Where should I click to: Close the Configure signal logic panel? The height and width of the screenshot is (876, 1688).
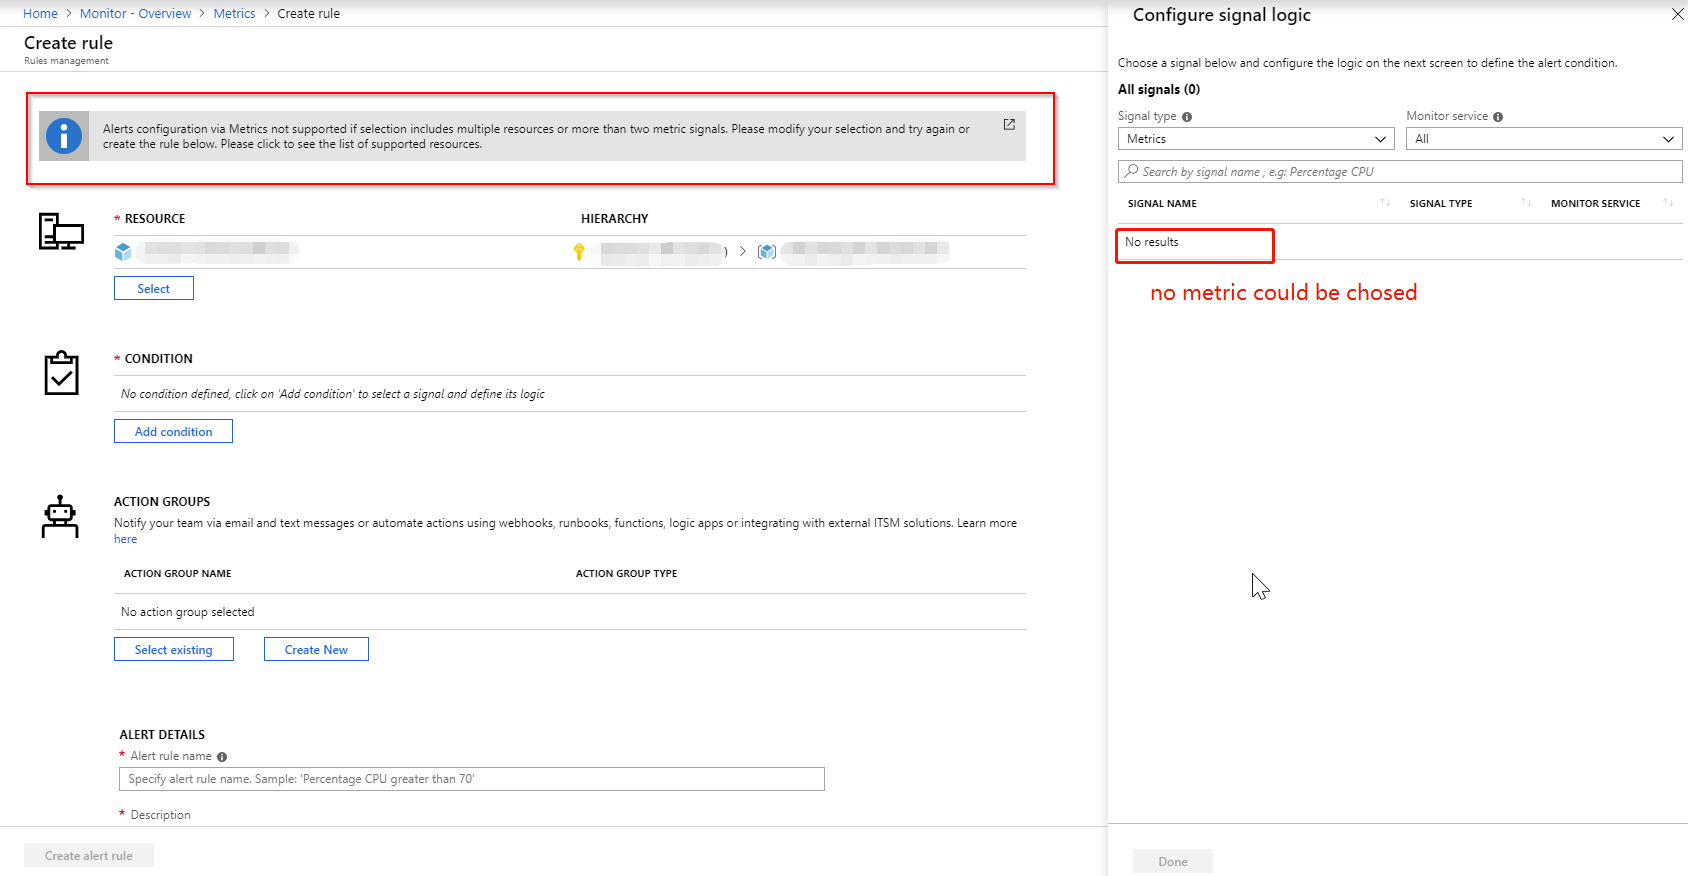tap(1677, 14)
